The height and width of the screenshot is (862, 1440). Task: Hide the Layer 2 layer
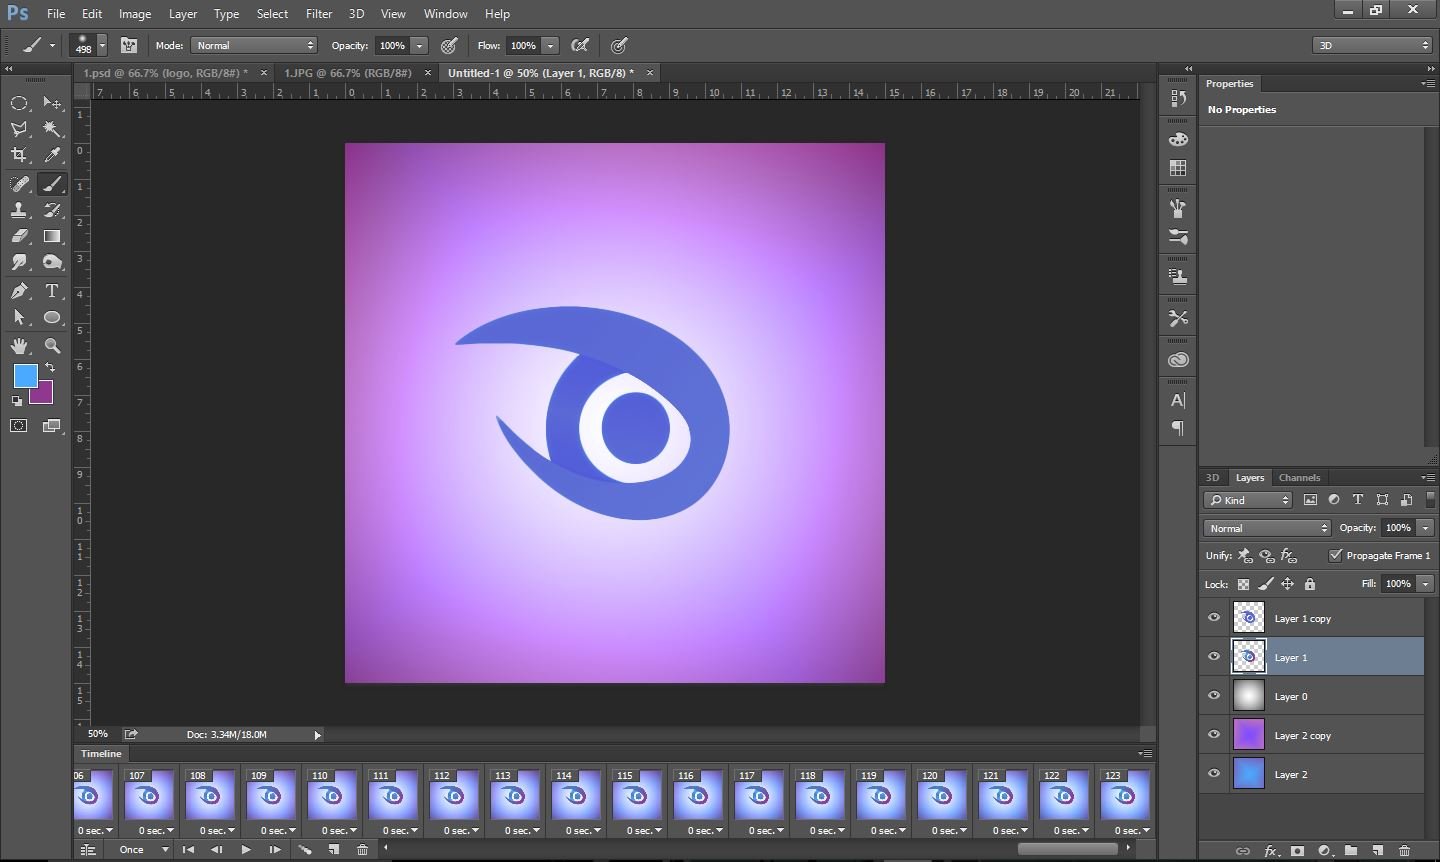[1214, 774]
